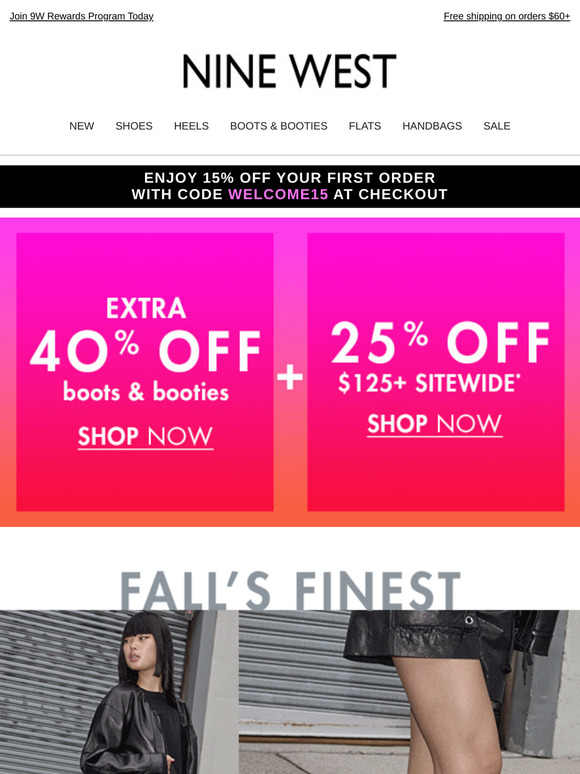Click the 15% off first order banner
Viewport: 580px width, 774px height.
(x=290, y=186)
